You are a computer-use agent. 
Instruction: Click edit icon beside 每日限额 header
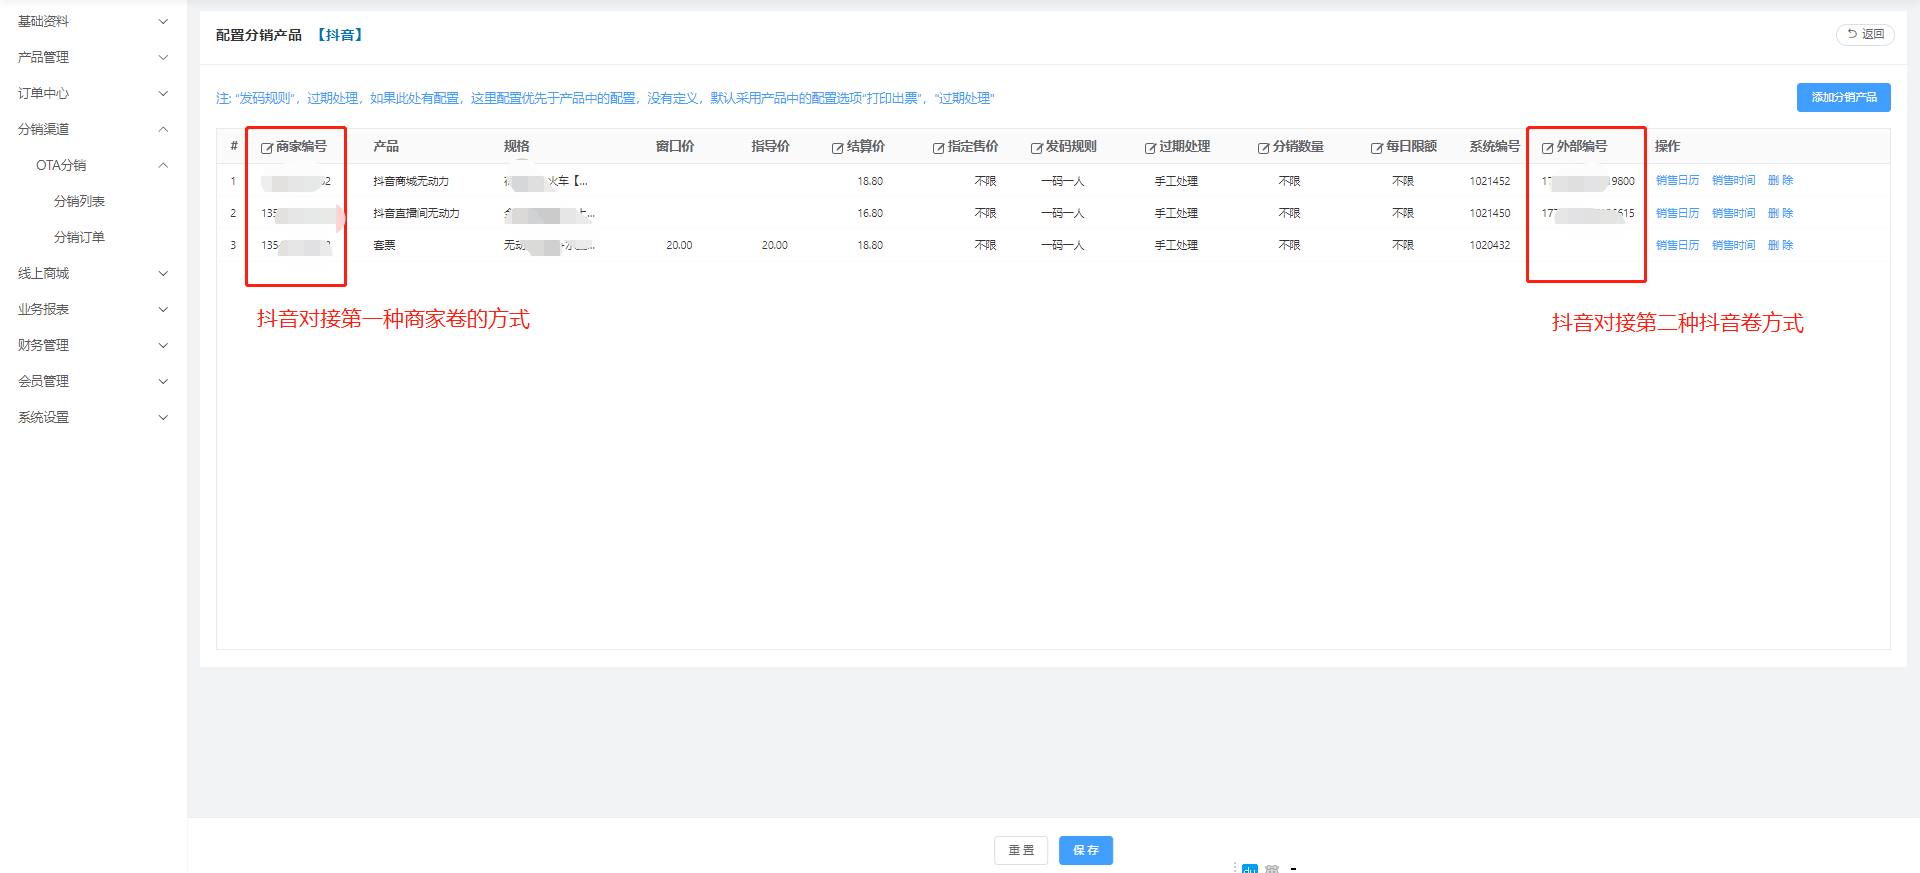[x=1376, y=148]
